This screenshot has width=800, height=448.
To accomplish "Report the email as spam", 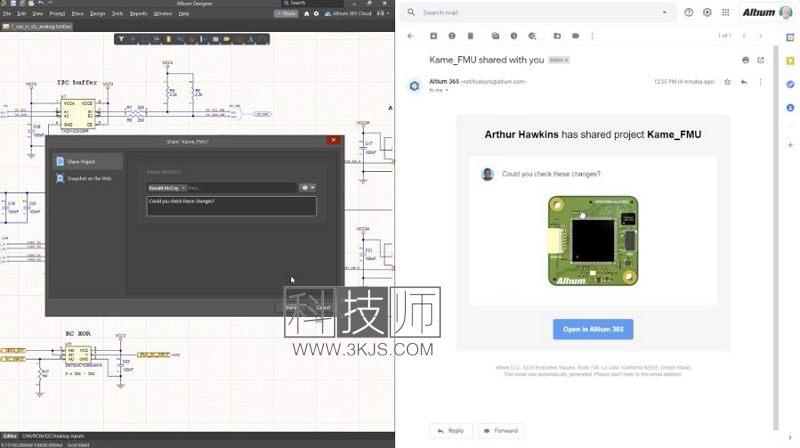I will point(452,36).
